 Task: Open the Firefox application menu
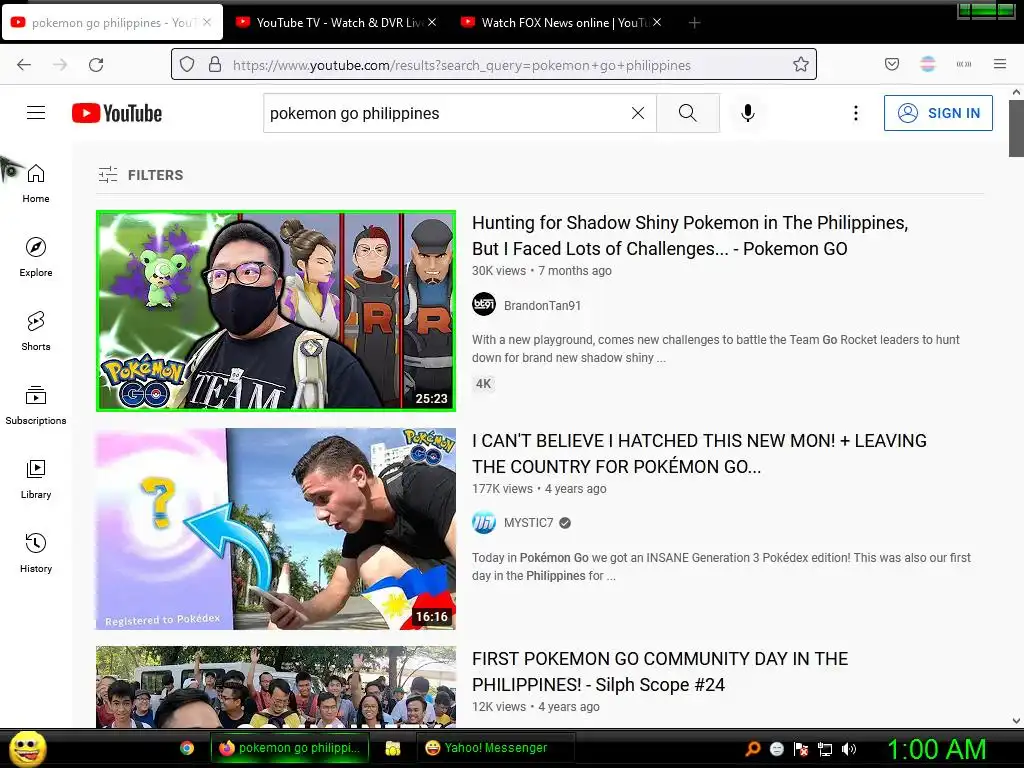pos(1000,64)
